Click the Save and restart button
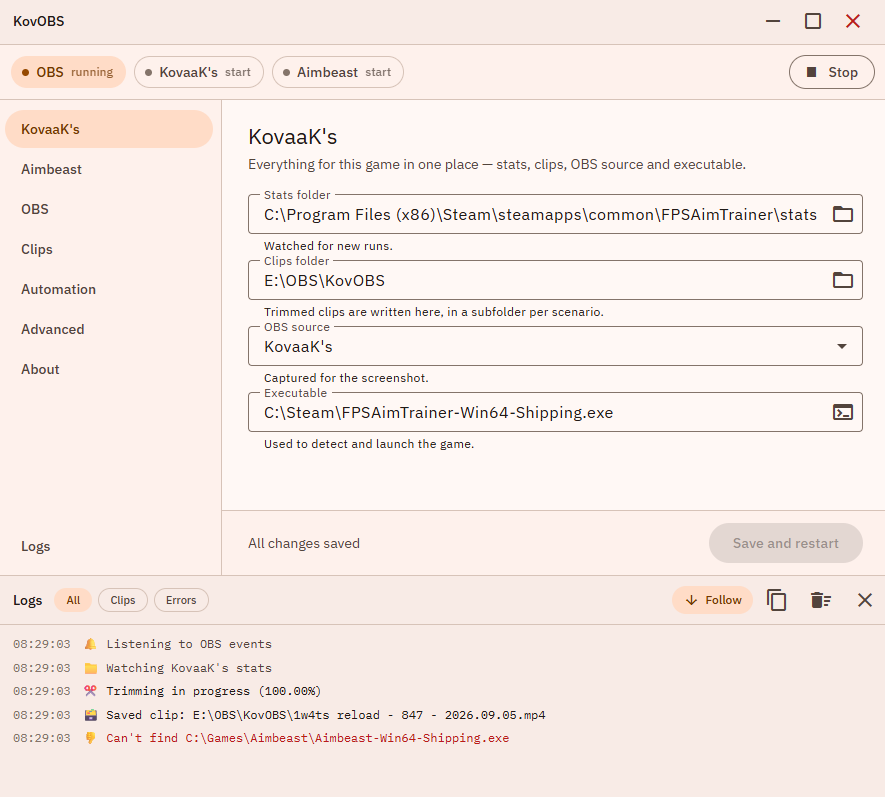The image size is (885, 797). point(785,543)
